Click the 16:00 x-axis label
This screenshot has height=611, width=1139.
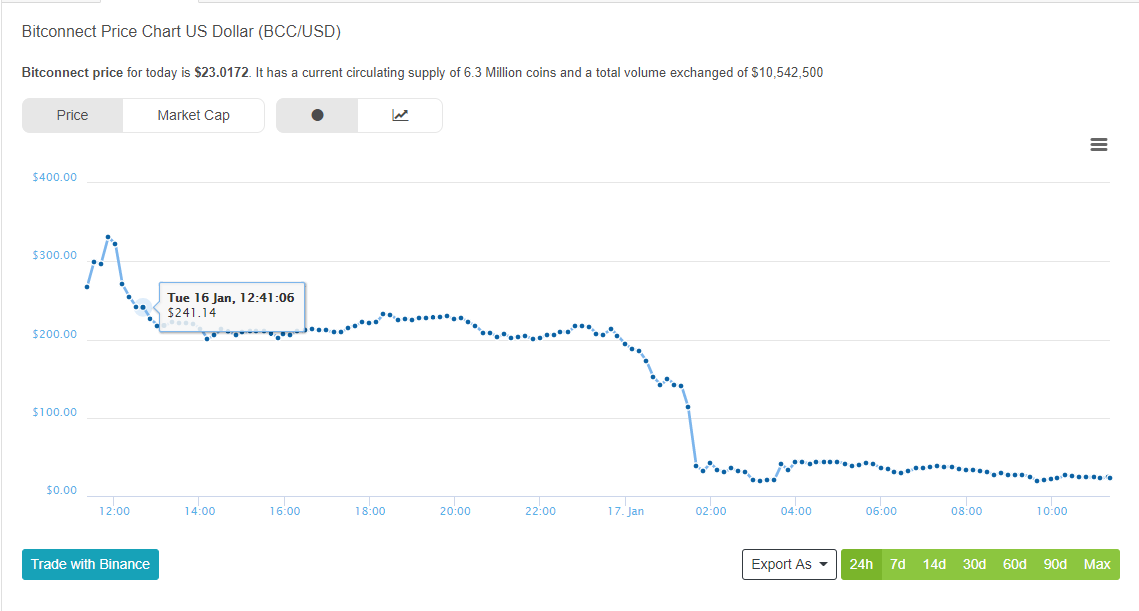[x=285, y=511]
